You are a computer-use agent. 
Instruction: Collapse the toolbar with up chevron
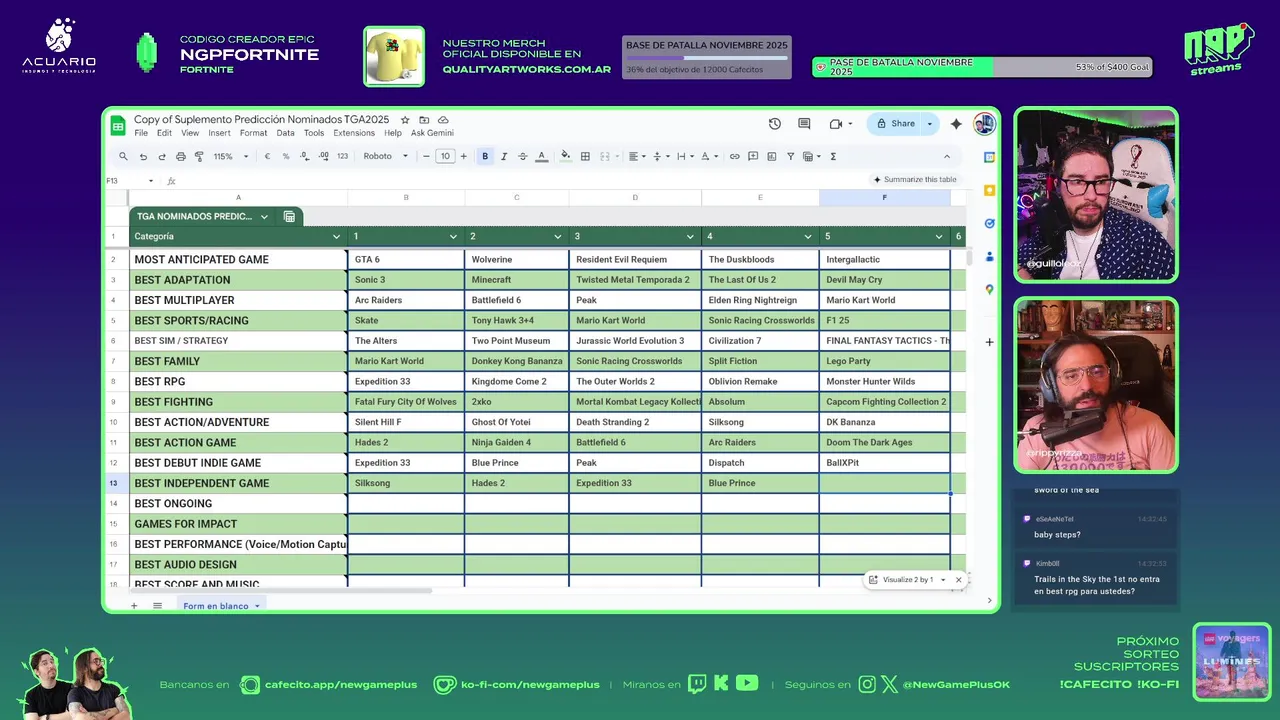click(946, 156)
